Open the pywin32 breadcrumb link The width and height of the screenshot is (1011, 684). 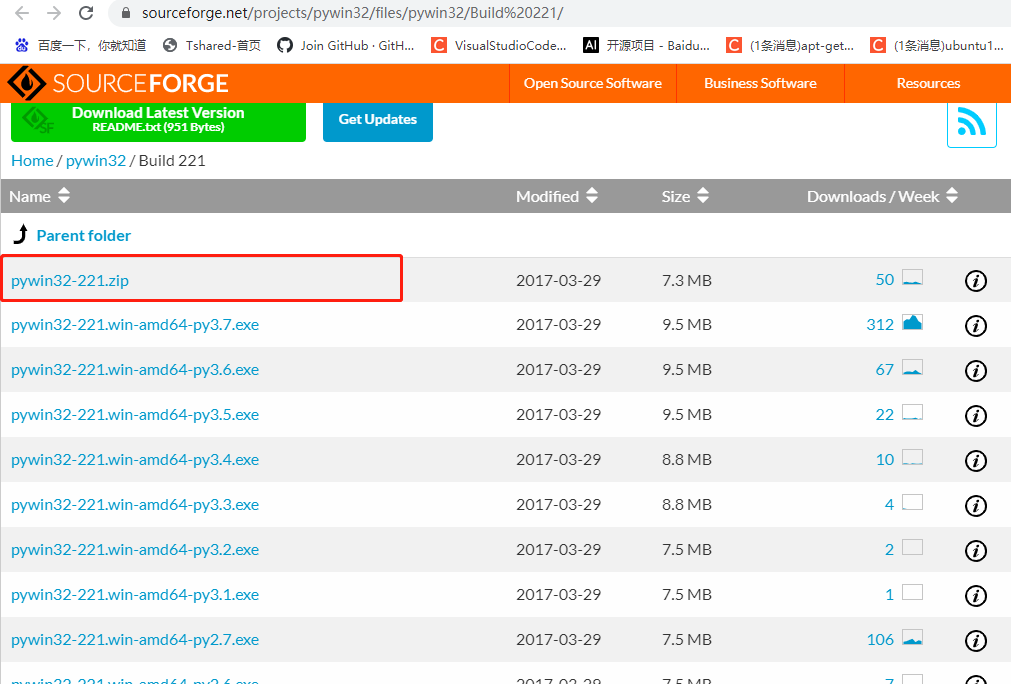pos(95,160)
